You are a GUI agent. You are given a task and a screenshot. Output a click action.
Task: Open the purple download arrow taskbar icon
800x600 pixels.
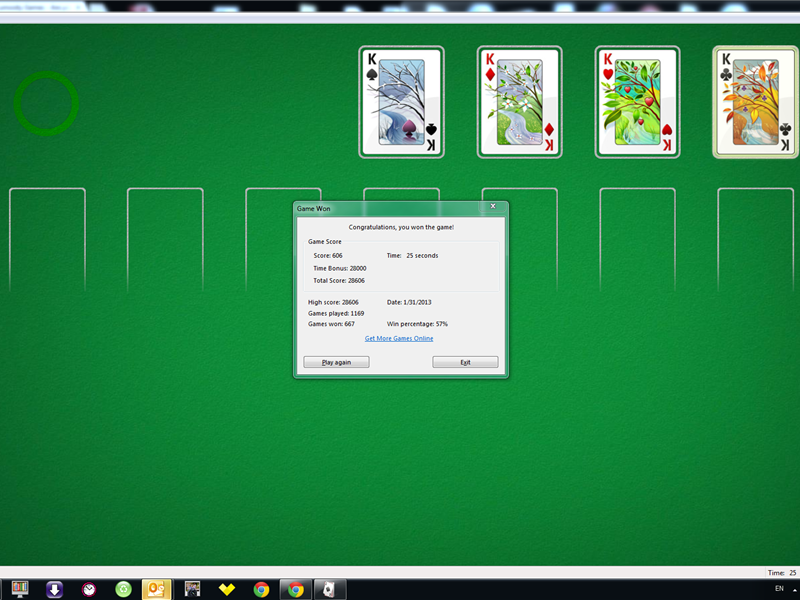[x=54, y=589]
